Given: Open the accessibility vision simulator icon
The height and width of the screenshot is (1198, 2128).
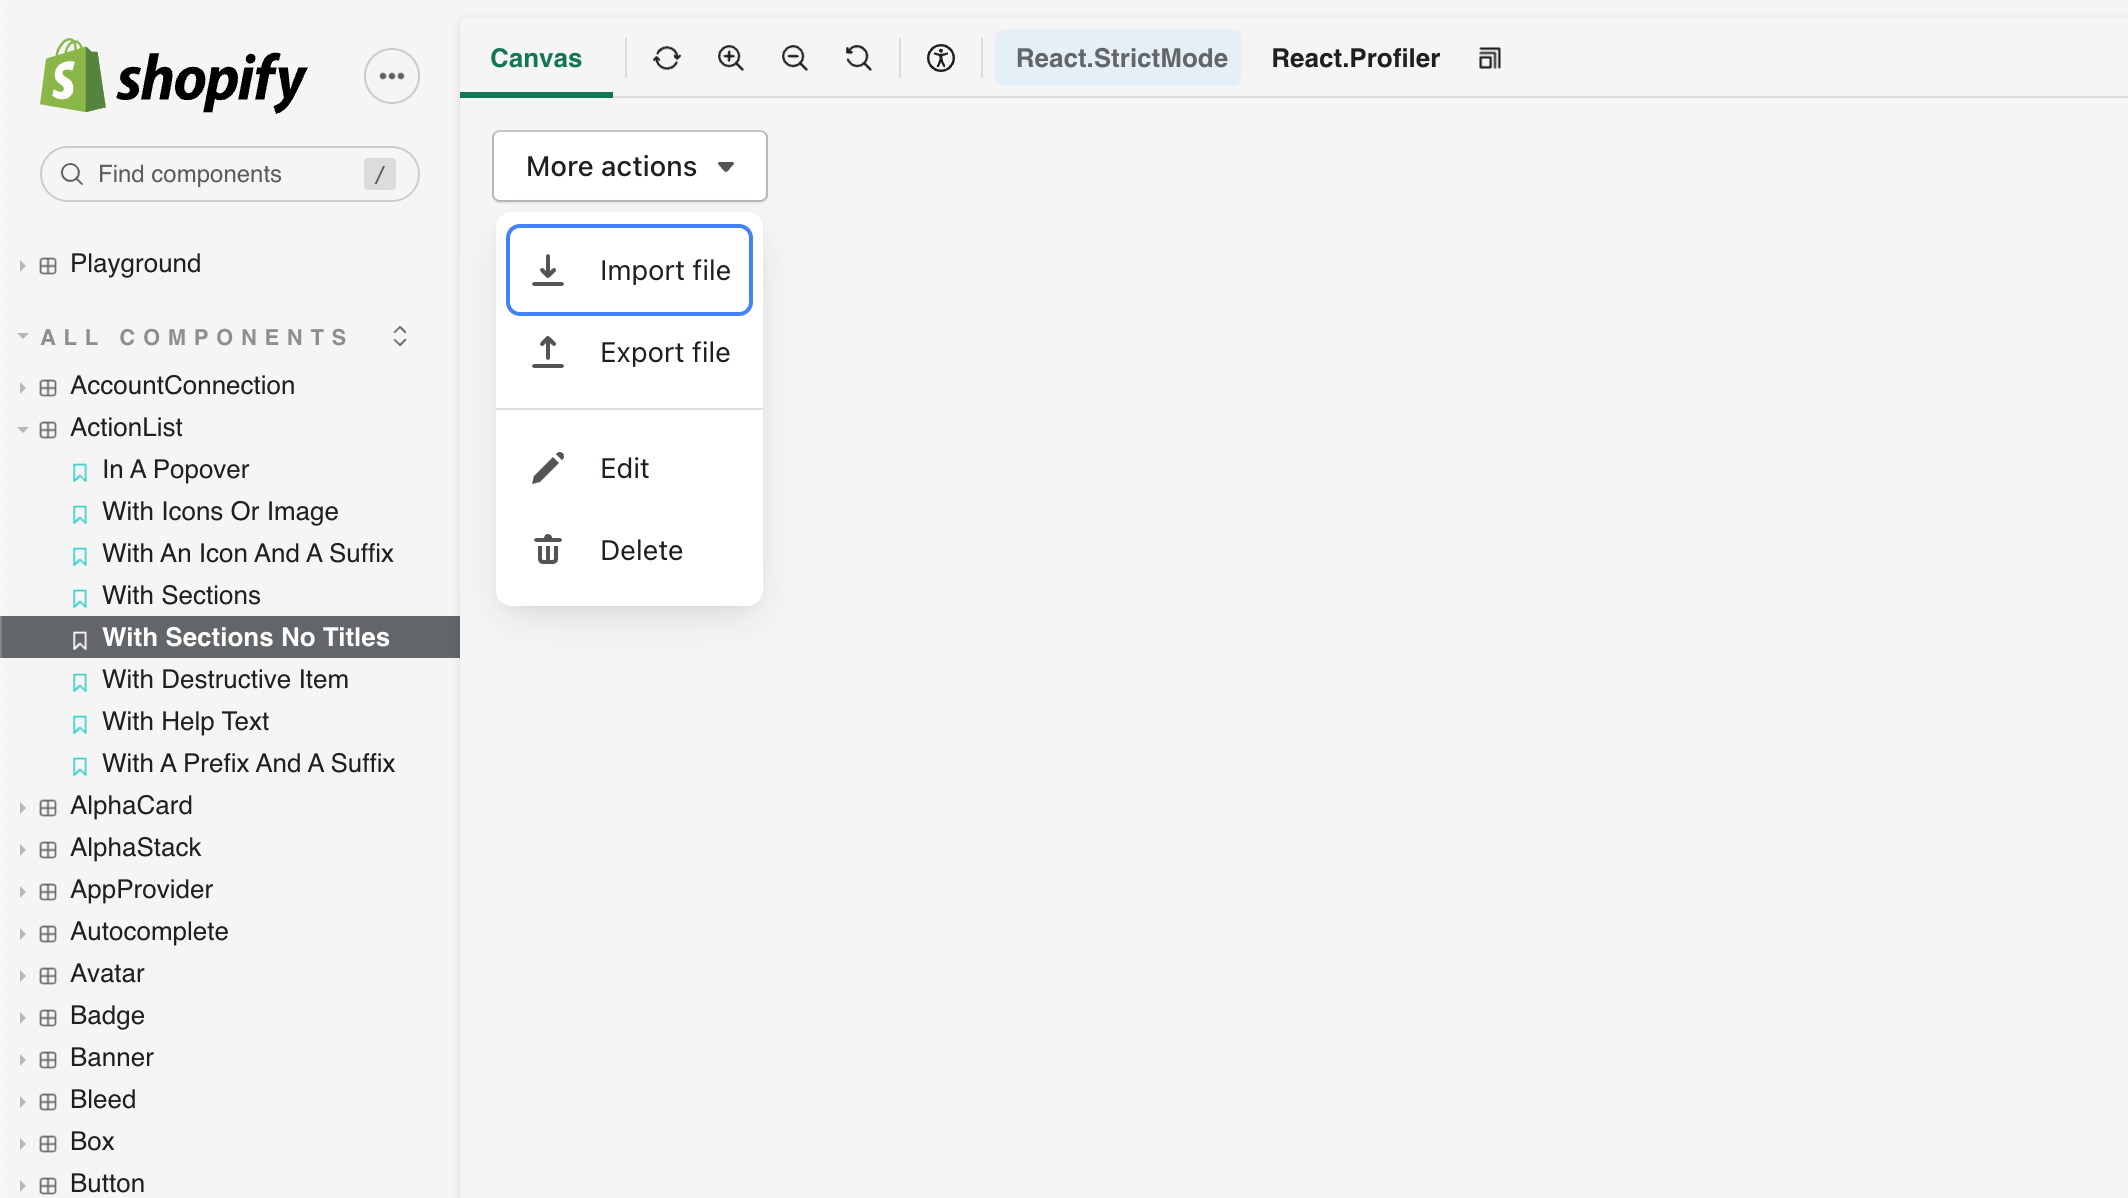Looking at the screenshot, I should (x=941, y=58).
